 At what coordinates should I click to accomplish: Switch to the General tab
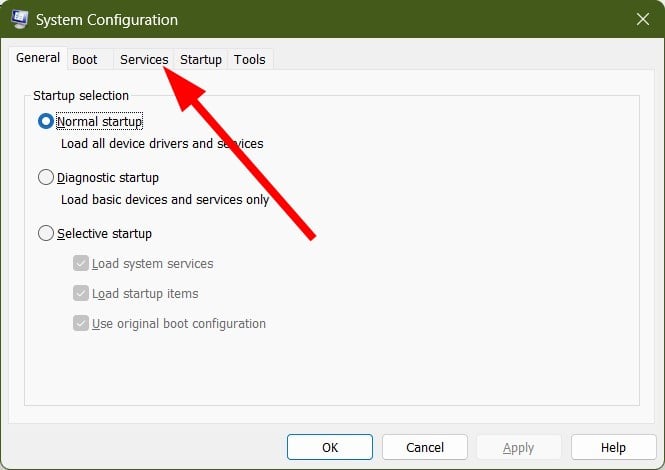click(38, 58)
